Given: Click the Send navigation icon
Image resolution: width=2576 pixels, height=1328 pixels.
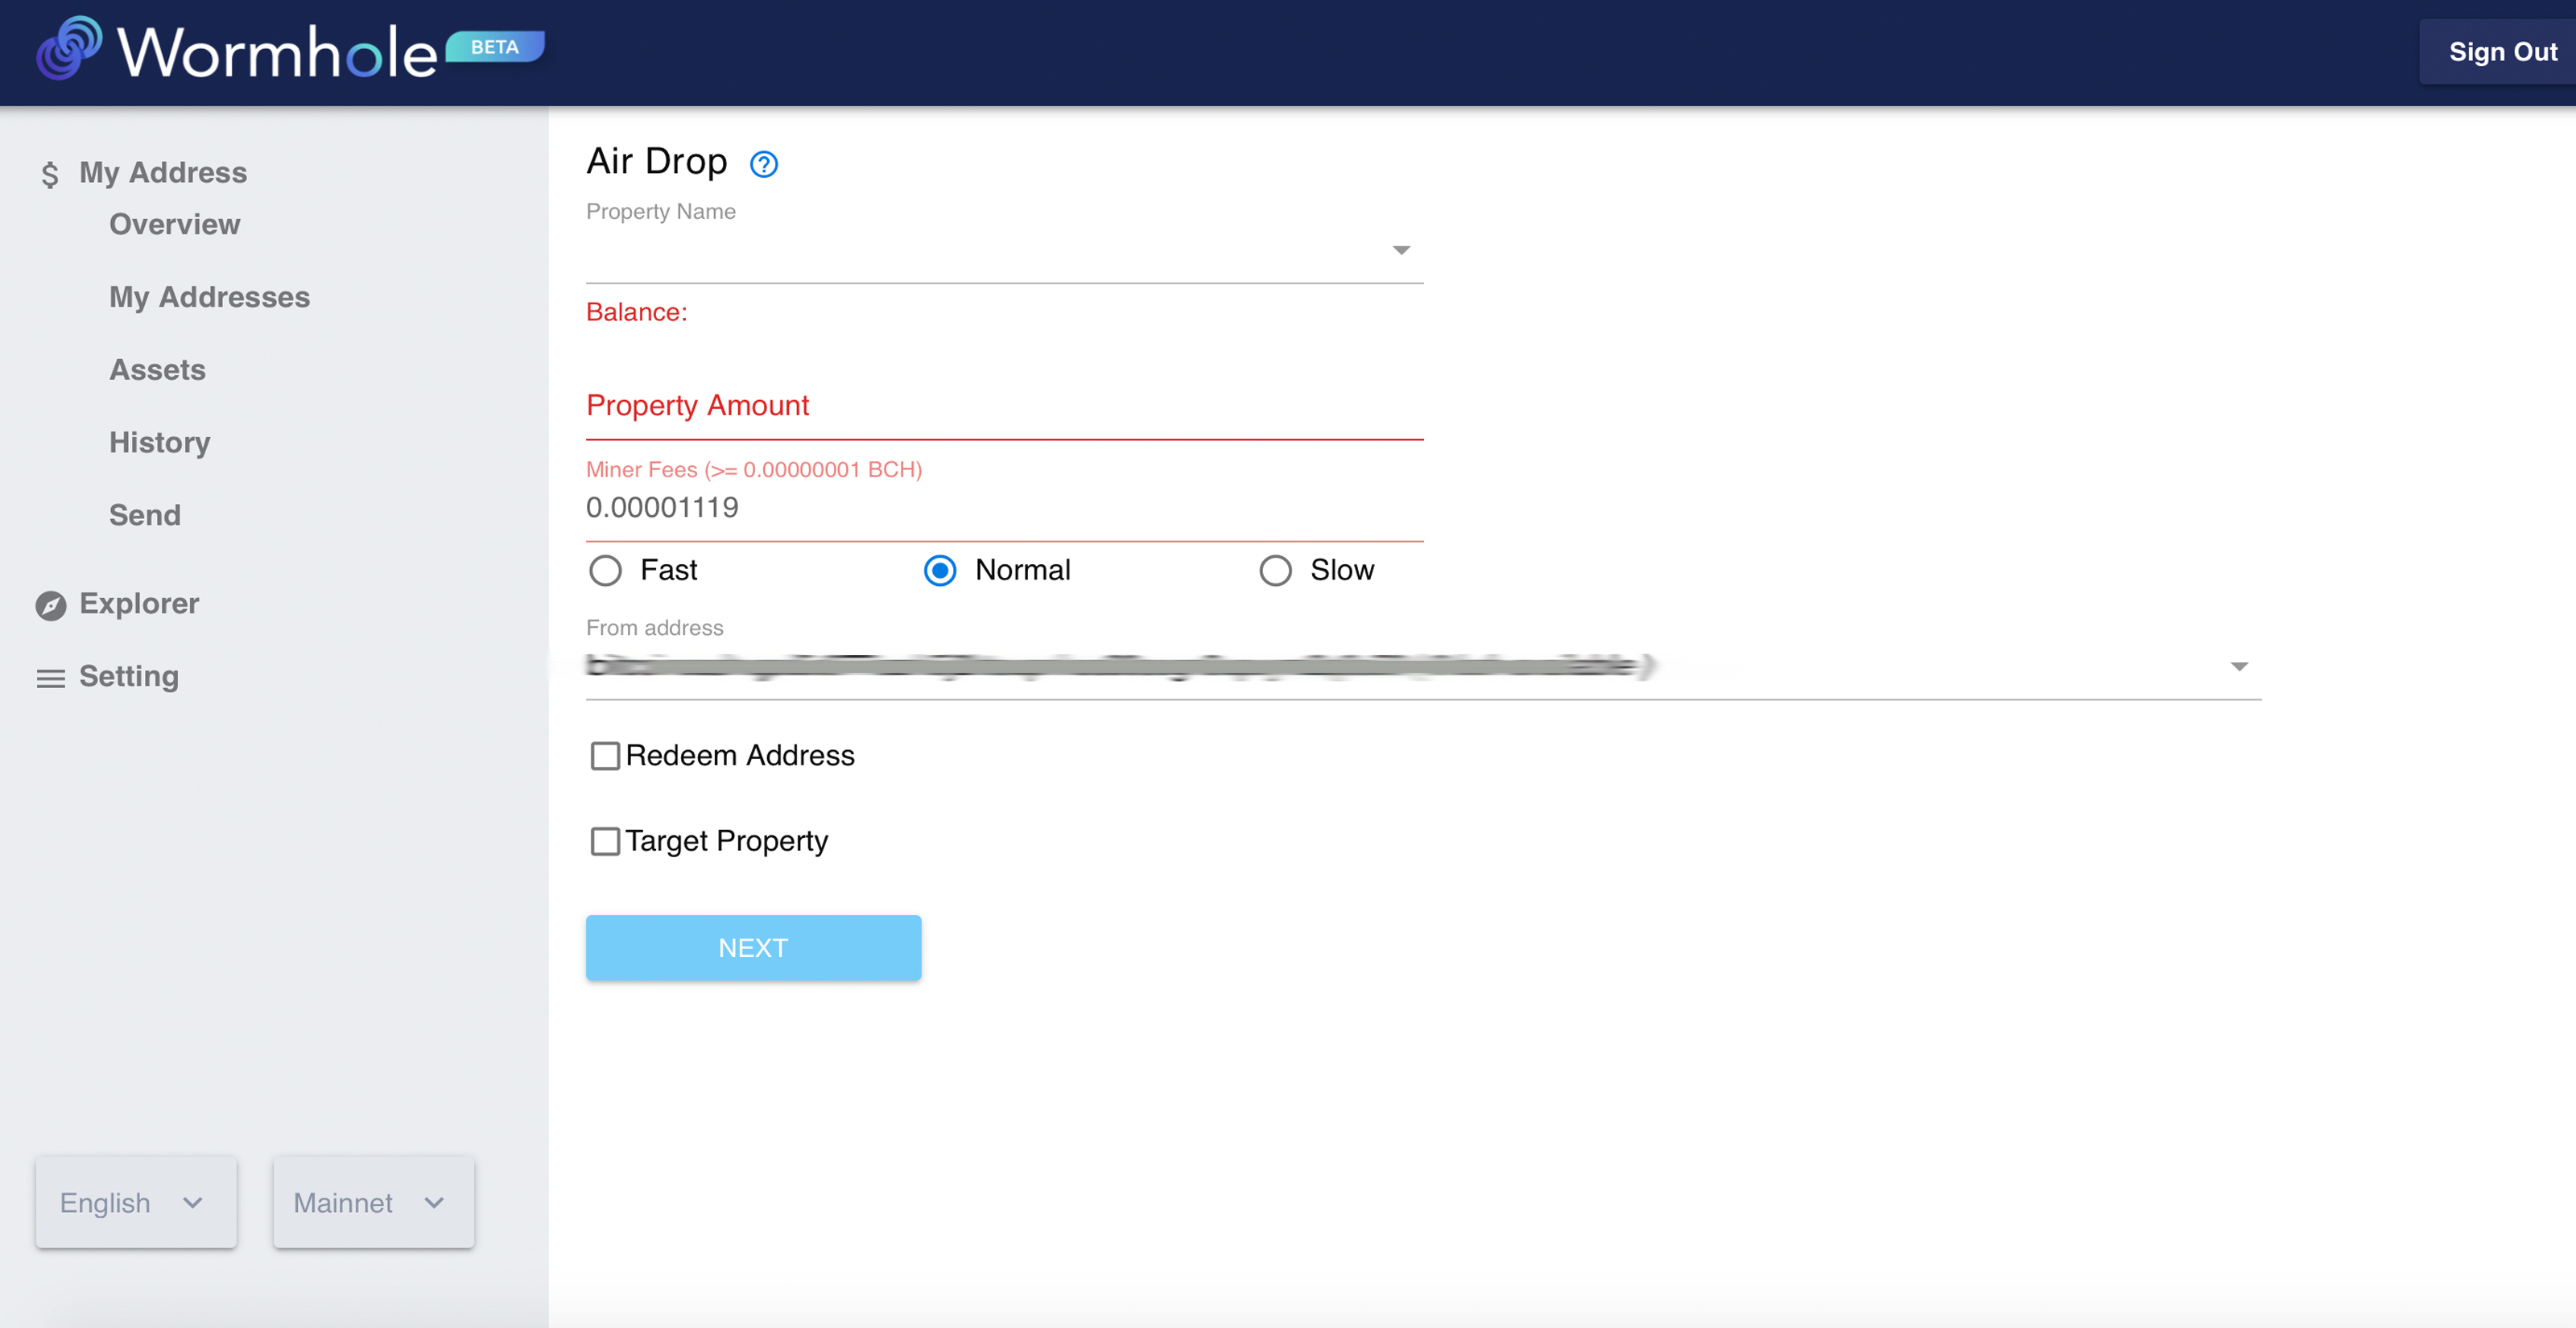Looking at the screenshot, I should [x=144, y=513].
